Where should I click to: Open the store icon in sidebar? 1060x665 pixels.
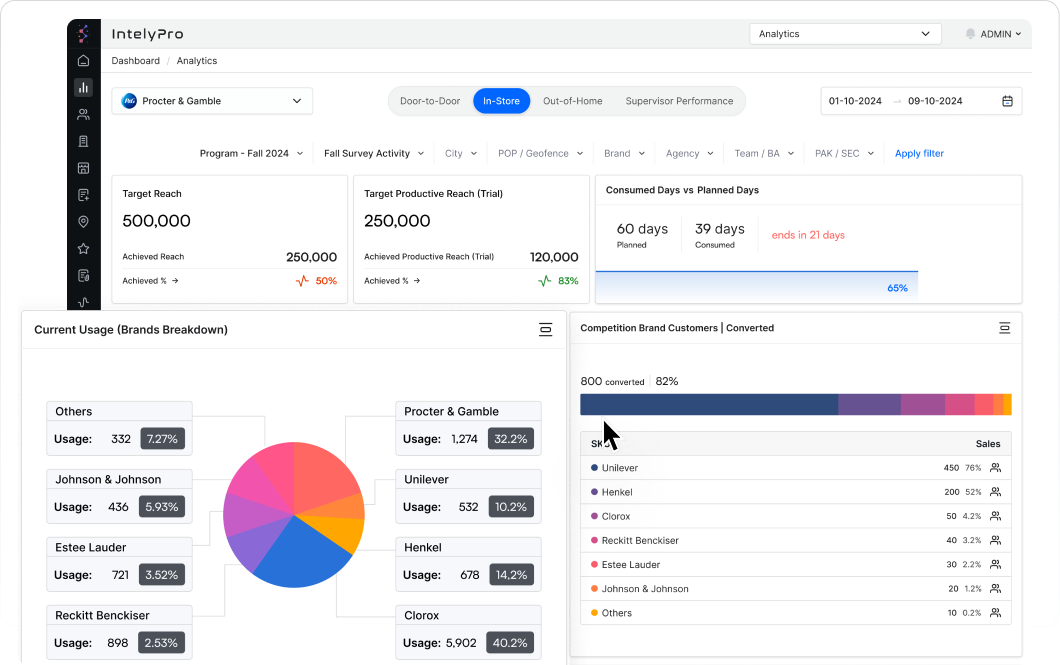[83, 168]
